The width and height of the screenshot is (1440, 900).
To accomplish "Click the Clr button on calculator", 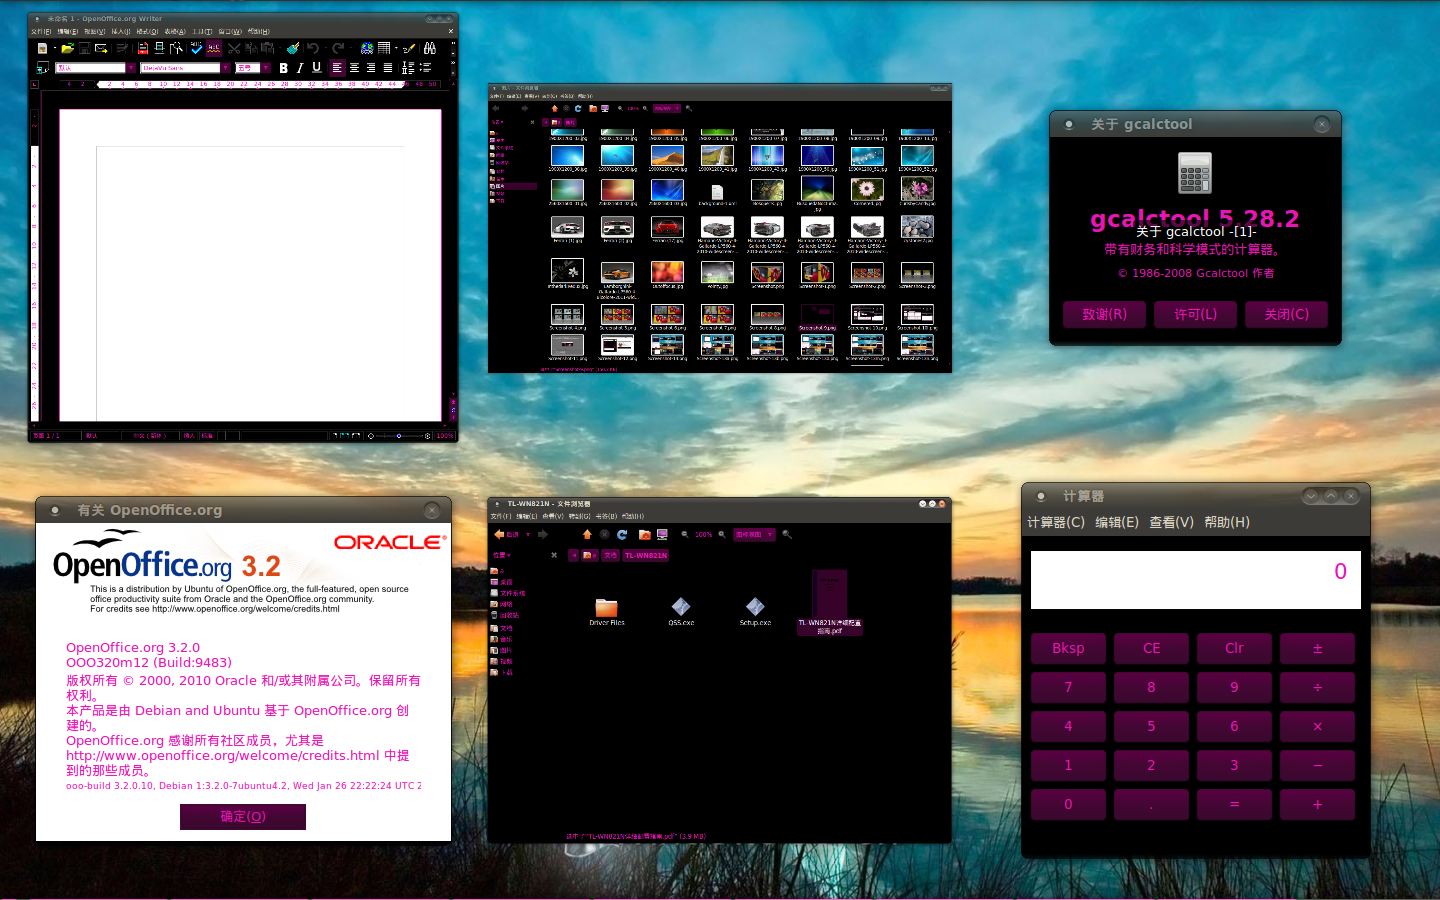I will click(1234, 648).
